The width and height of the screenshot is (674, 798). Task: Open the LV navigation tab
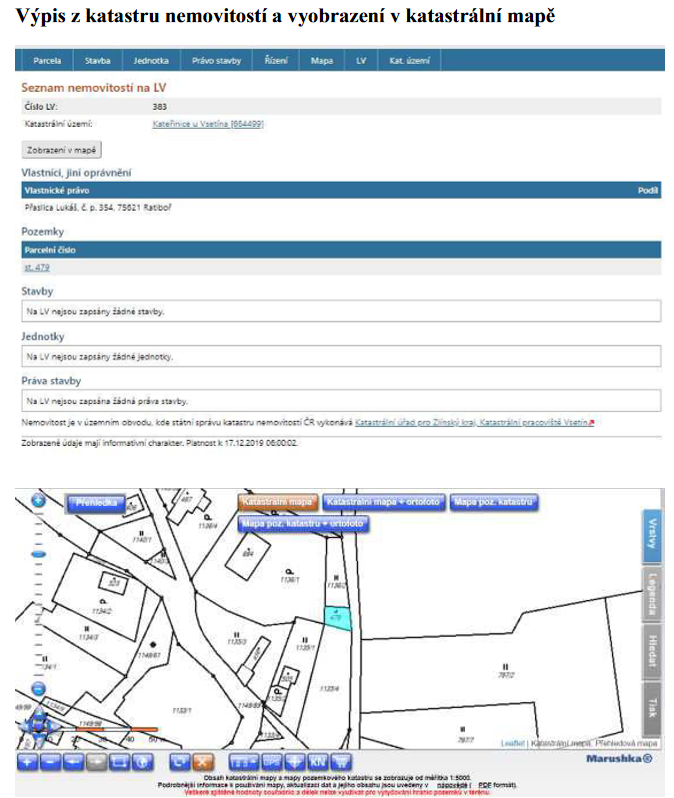pos(361,61)
